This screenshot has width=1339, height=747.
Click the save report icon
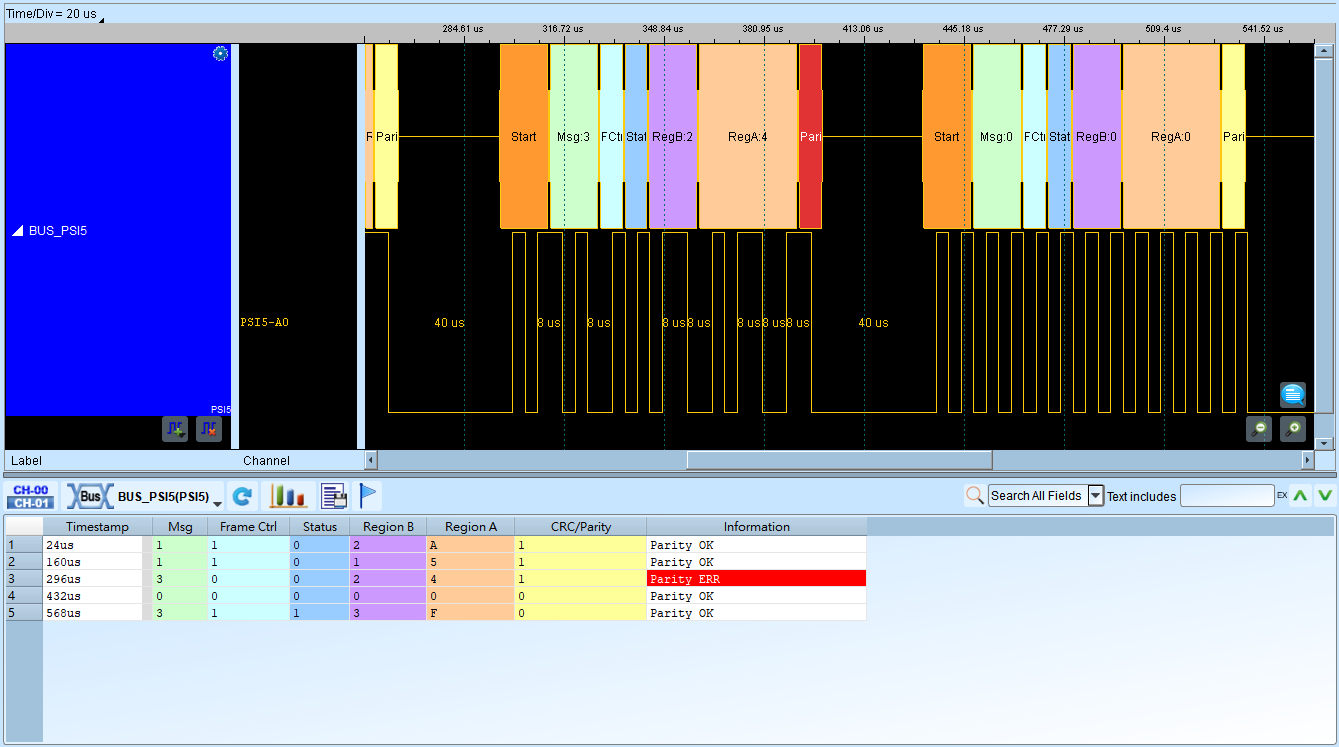click(x=334, y=496)
